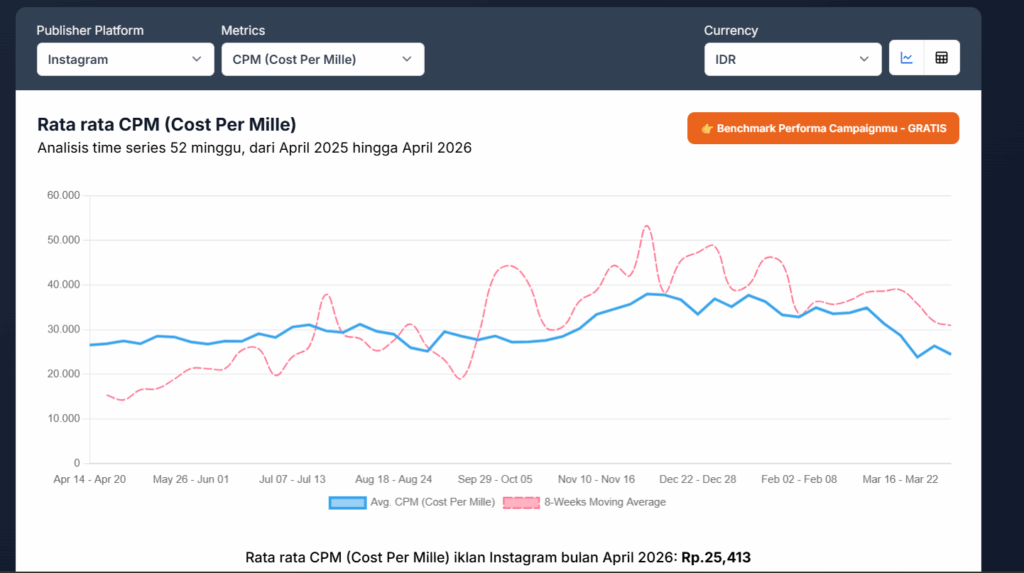The width and height of the screenshot is (1024, 573).
Task: Click the chevron arrow in Instagram dropdown
Action: [196, 59]
